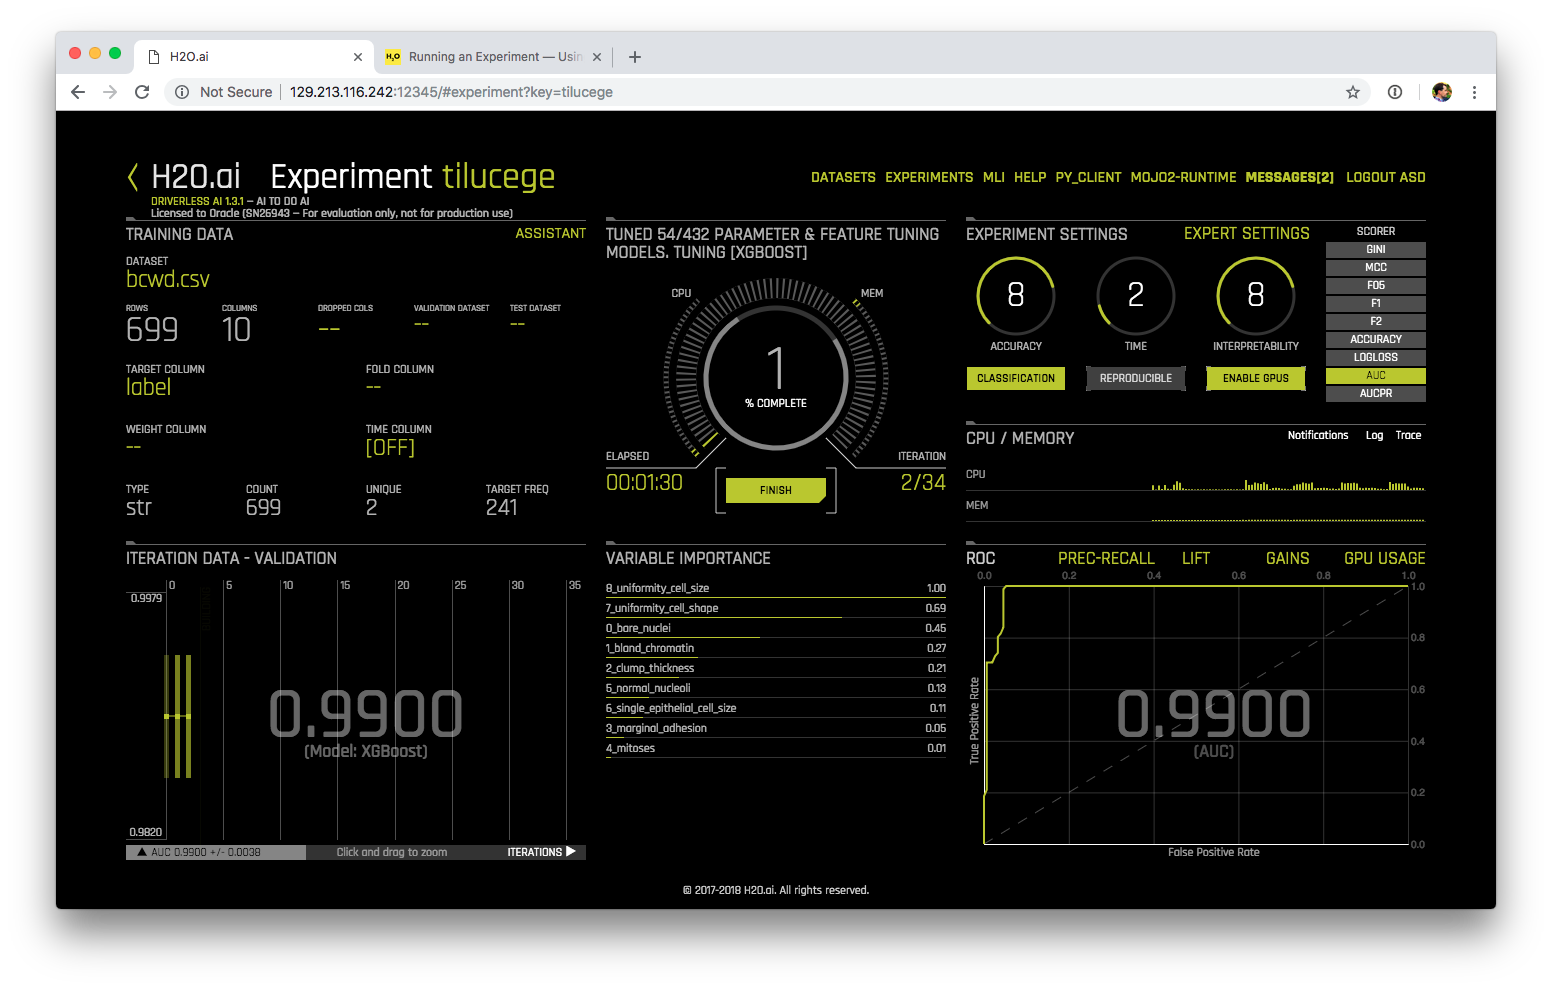Click 1_bland_chromatin variable row

(776, 648)
